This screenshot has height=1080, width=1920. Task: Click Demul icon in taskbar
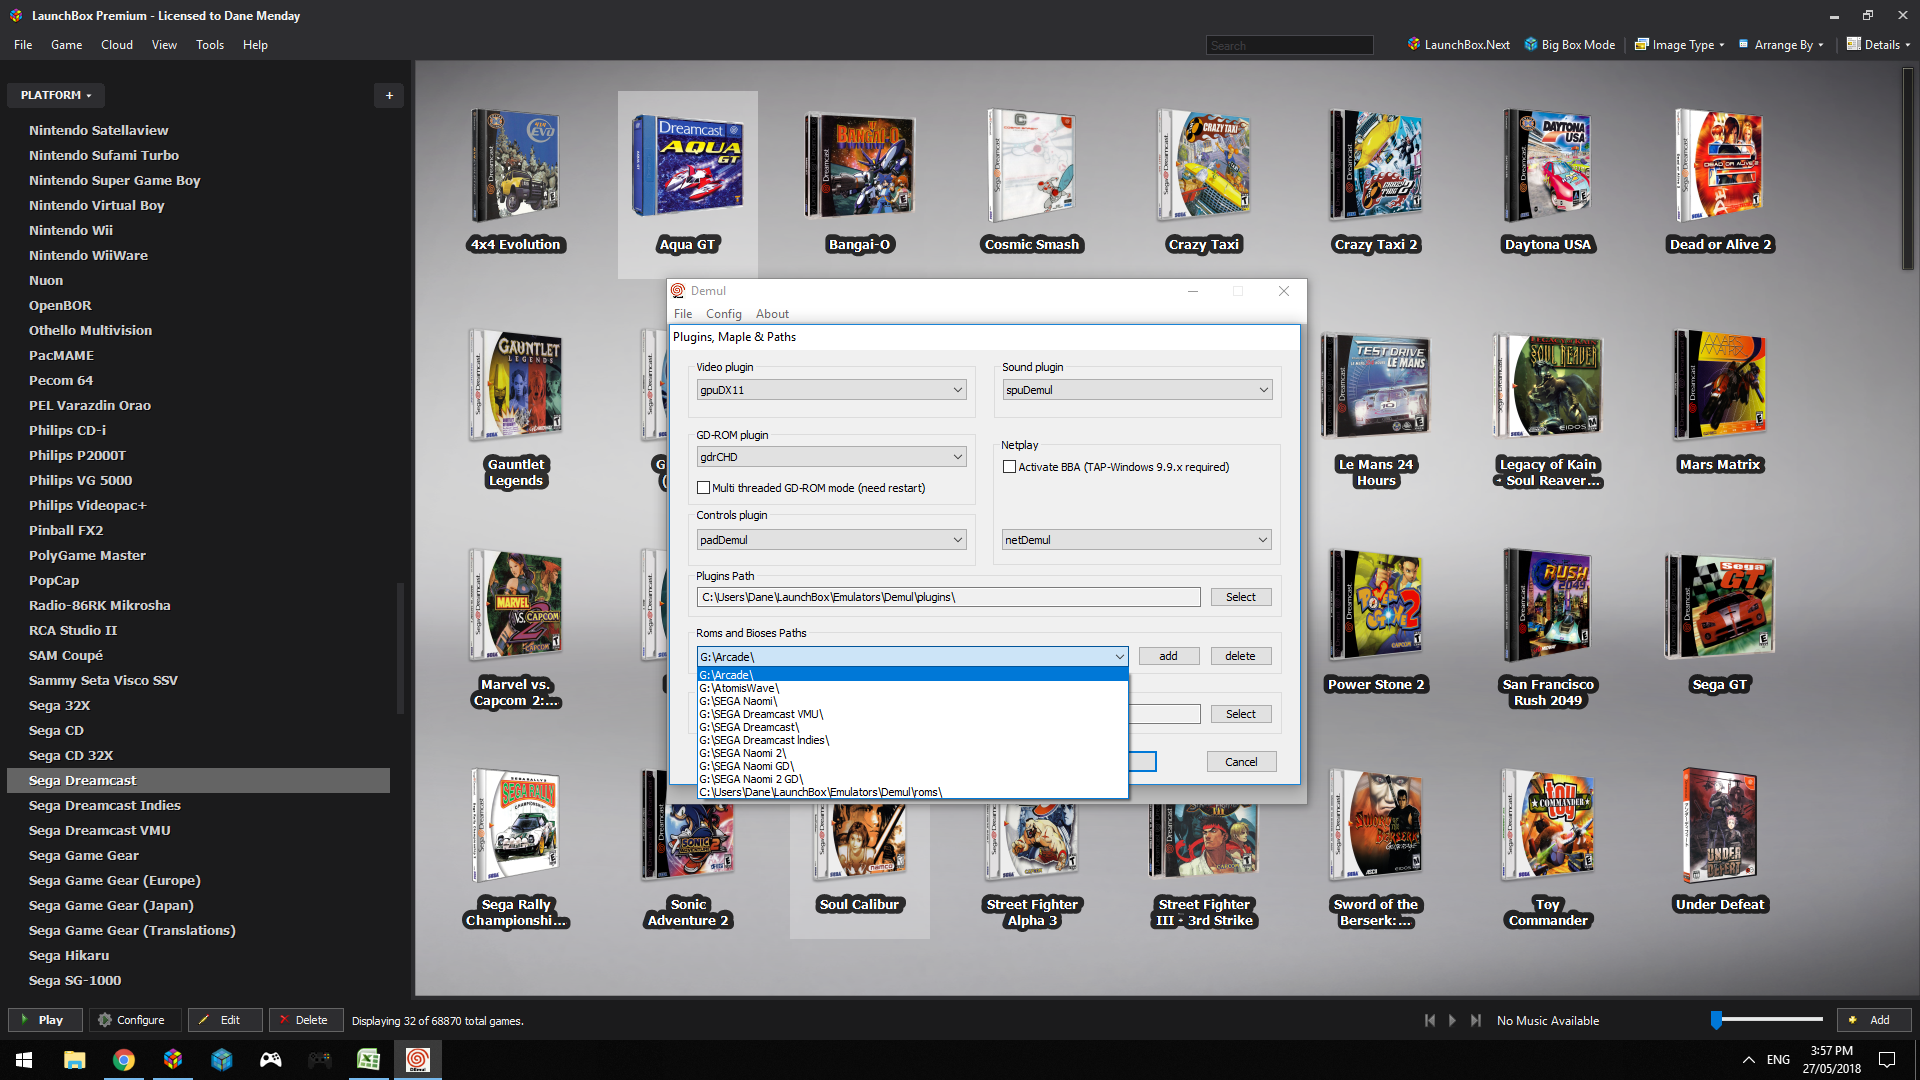(x=417, y=1060)
